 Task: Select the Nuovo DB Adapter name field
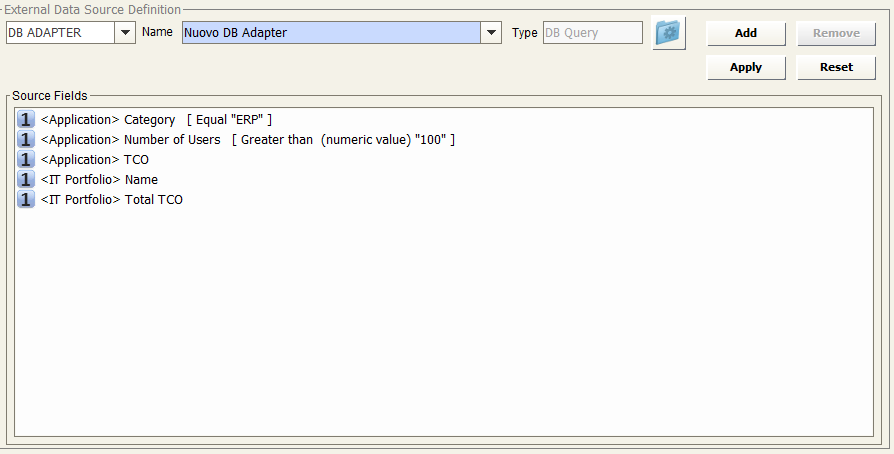click(x=331, y=33)
